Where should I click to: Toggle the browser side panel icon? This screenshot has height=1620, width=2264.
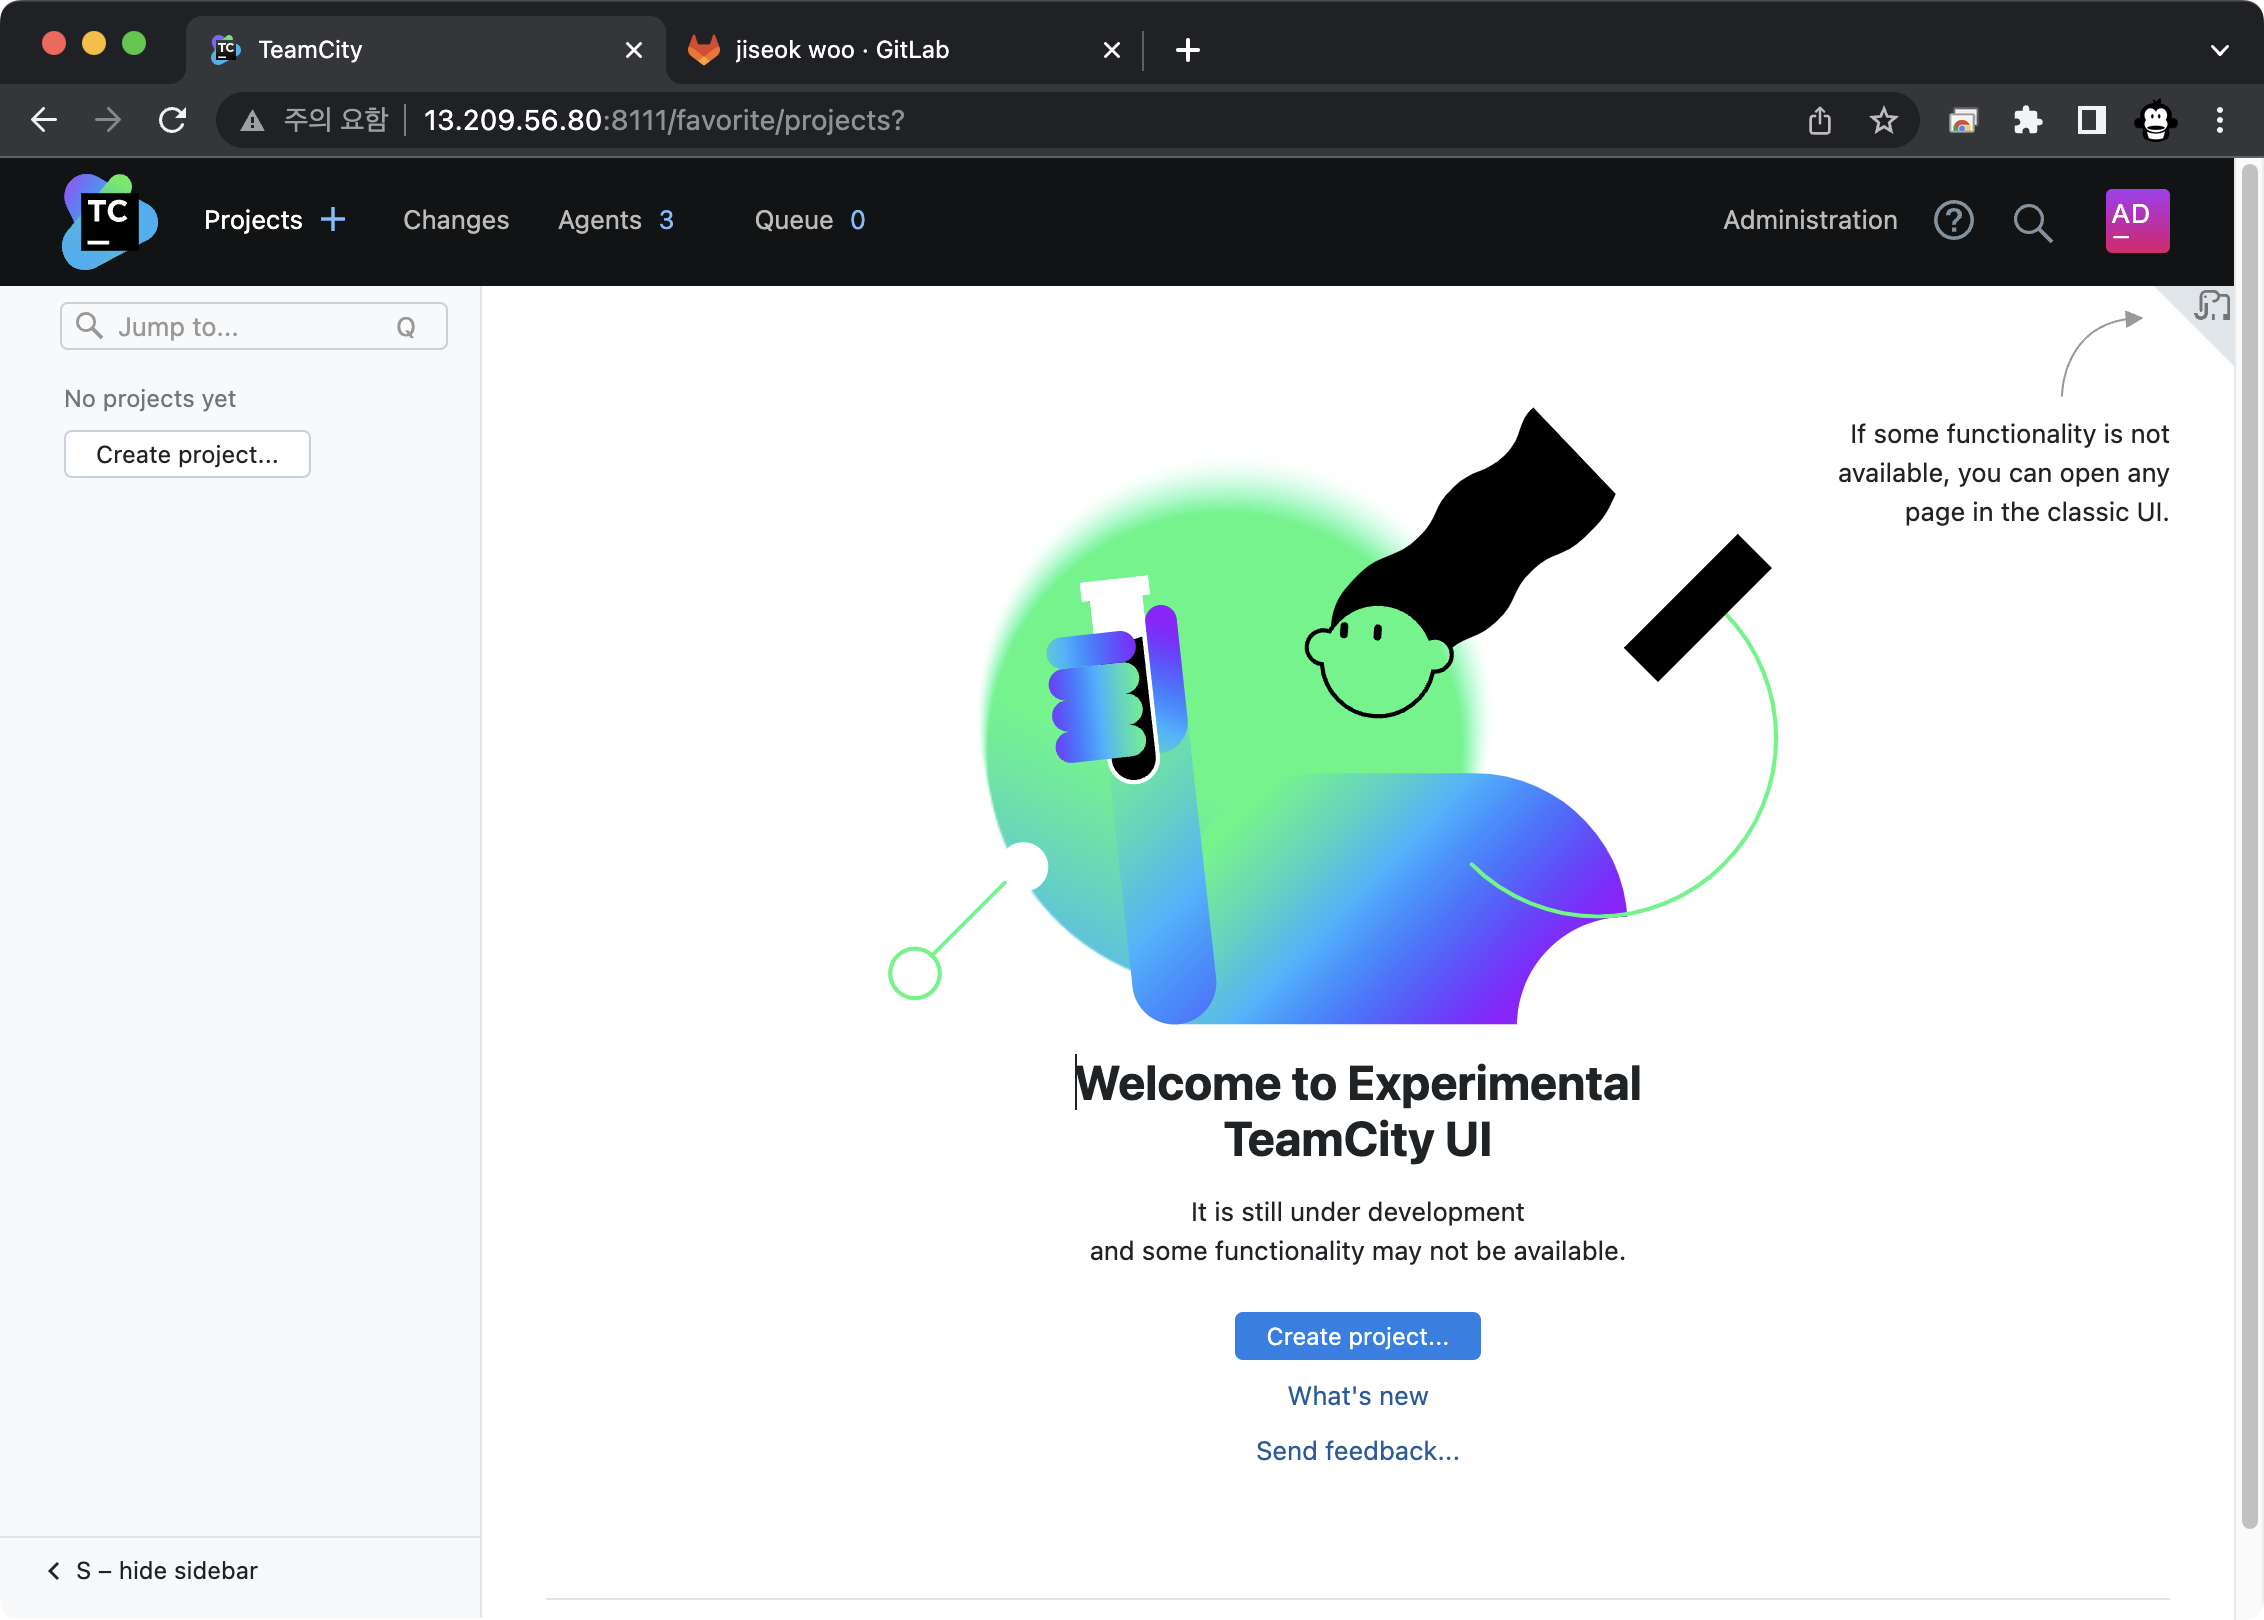(x=2091, y=120)
